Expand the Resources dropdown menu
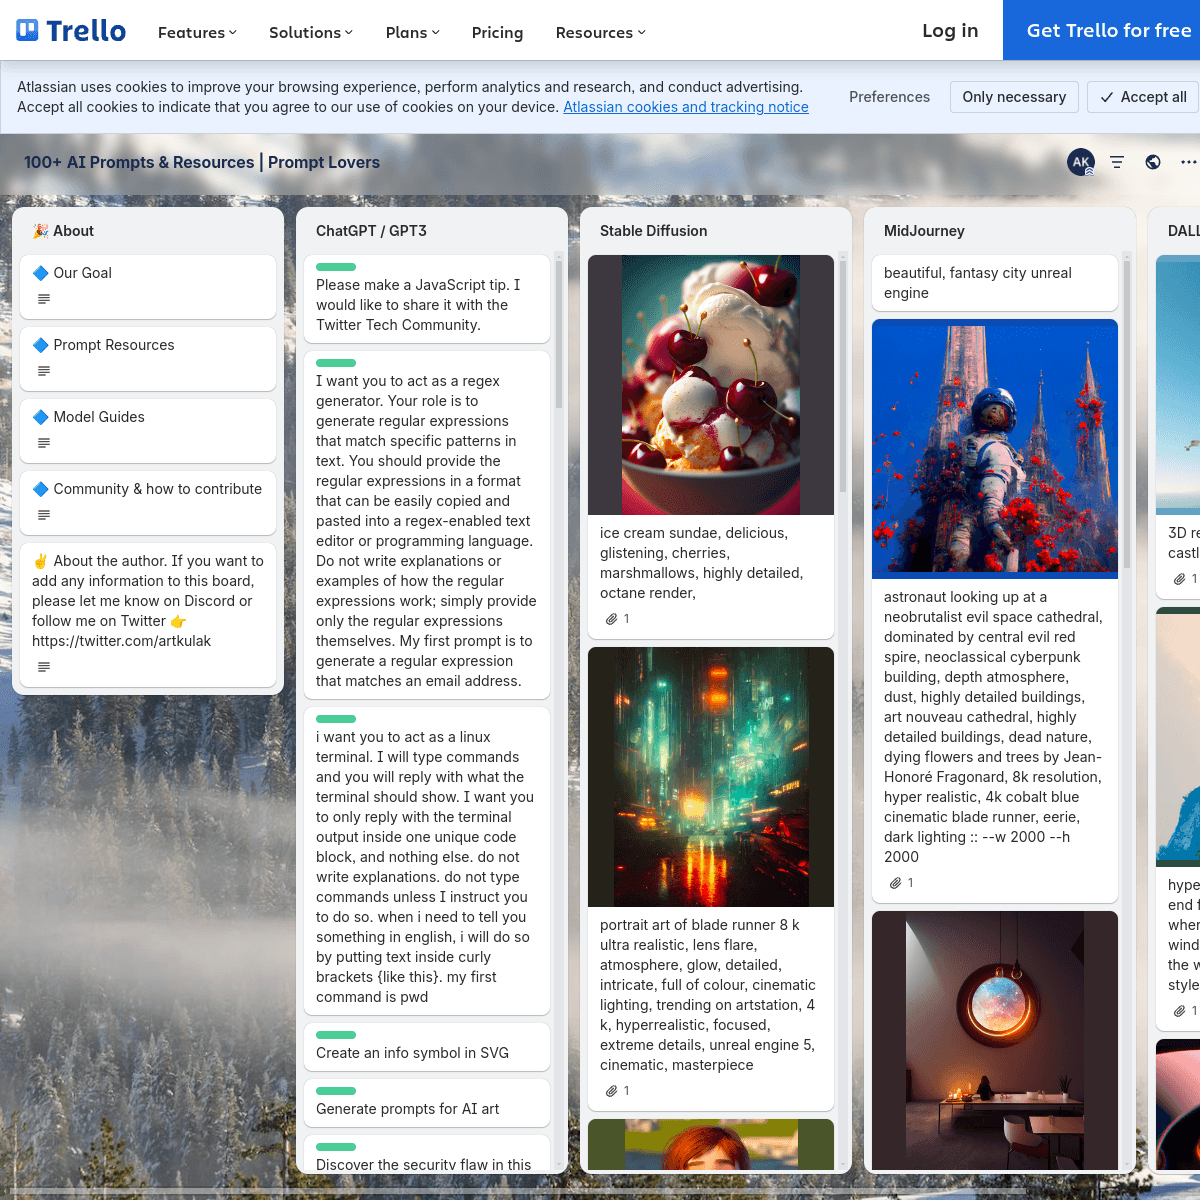The height and width of the screenshot is (1200, 1200). point(601,32)
